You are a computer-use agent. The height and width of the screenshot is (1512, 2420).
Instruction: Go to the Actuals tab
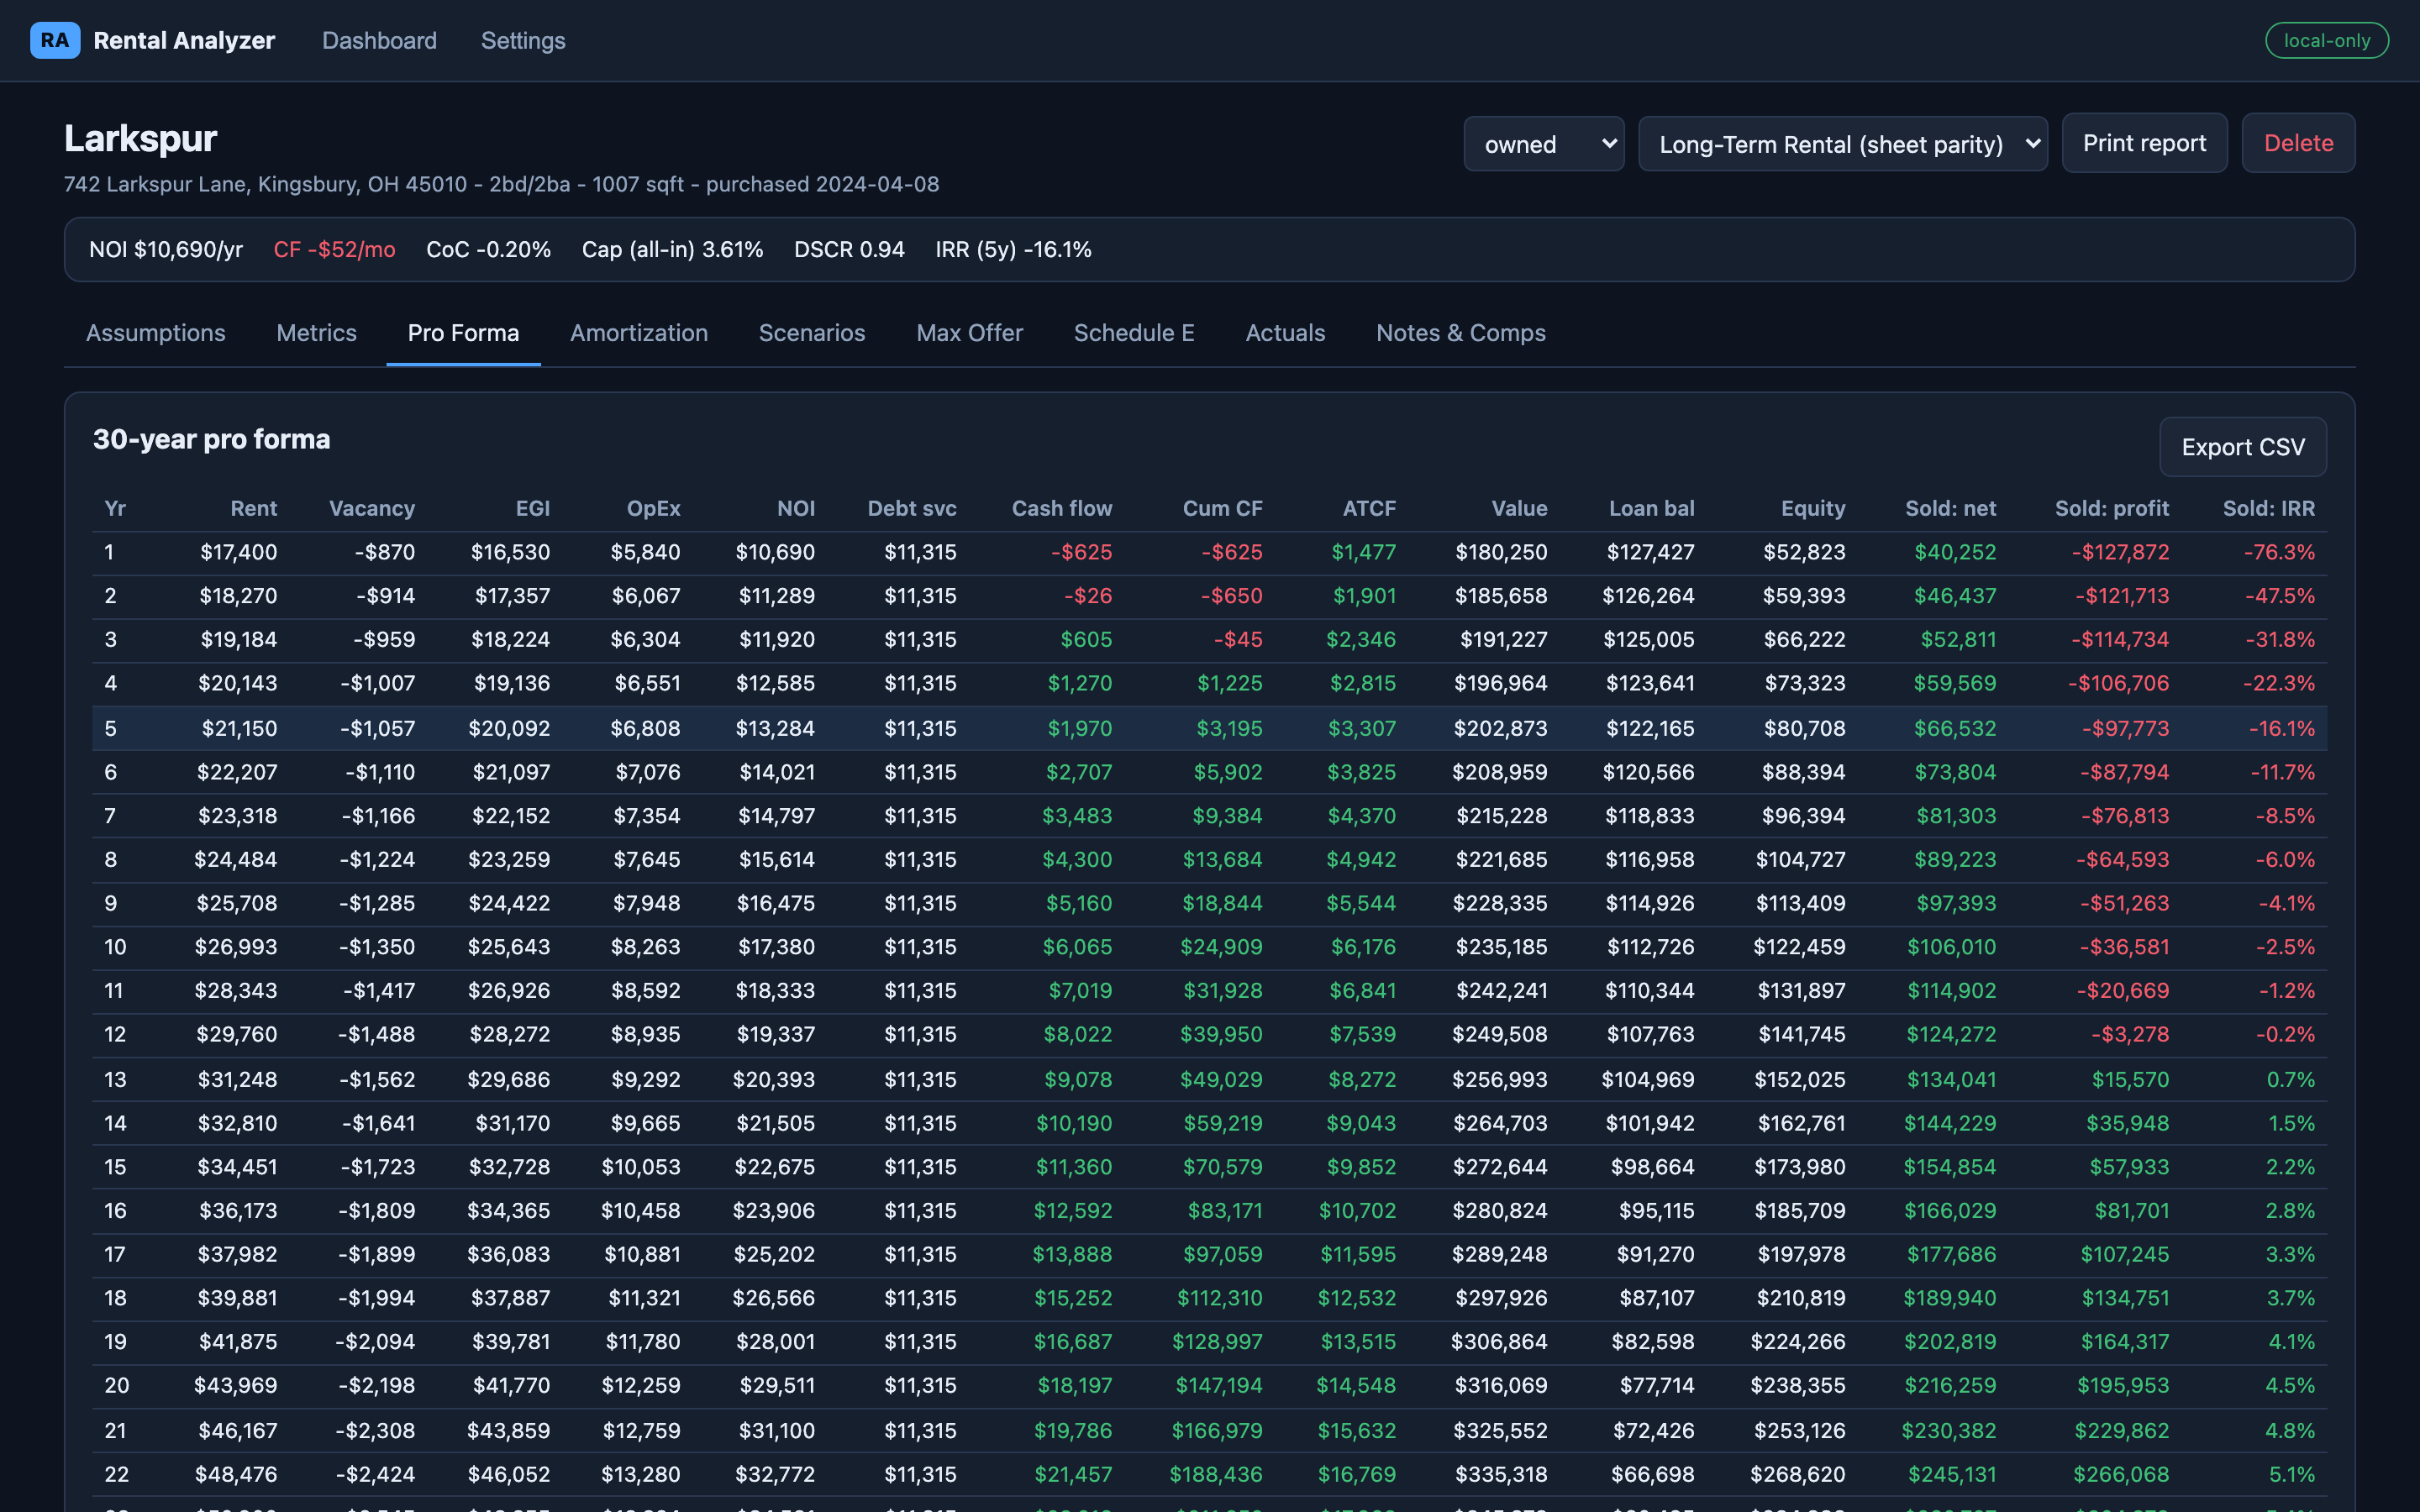pyautogui.click(x=1285, y=333)
